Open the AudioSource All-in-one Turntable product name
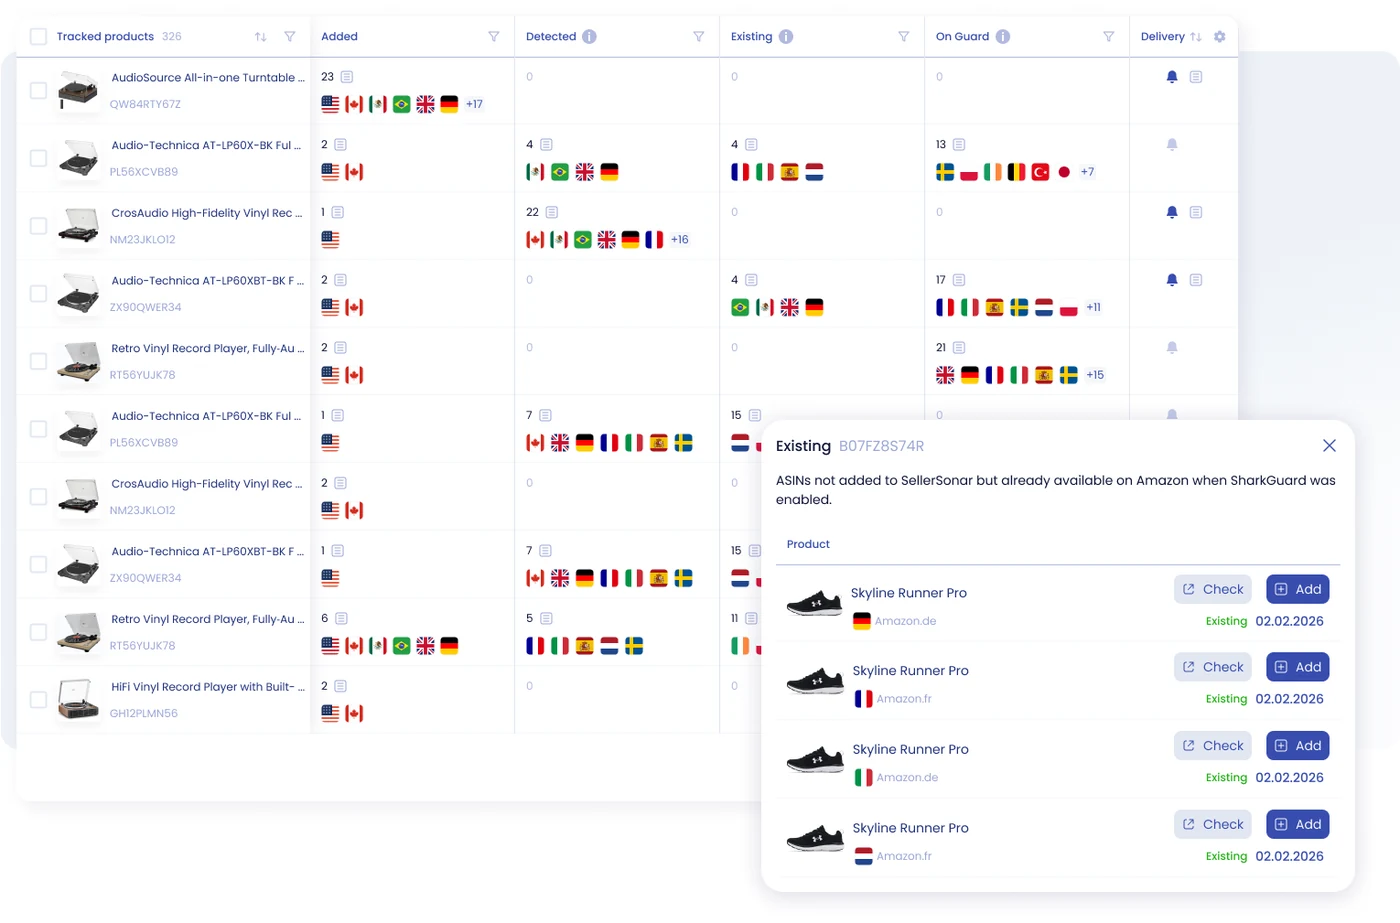The width and height of the screenshot is (1400, 923). (x=208, y=77)
